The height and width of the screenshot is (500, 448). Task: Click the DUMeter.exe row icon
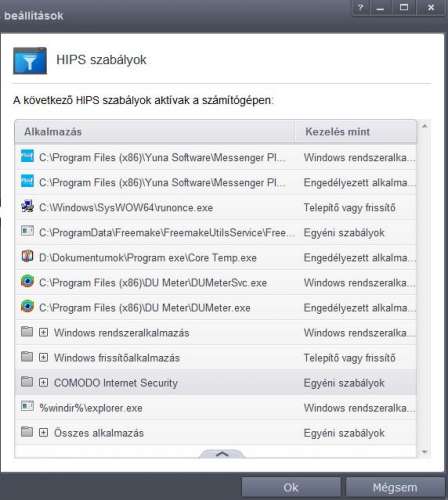[27, 306]
